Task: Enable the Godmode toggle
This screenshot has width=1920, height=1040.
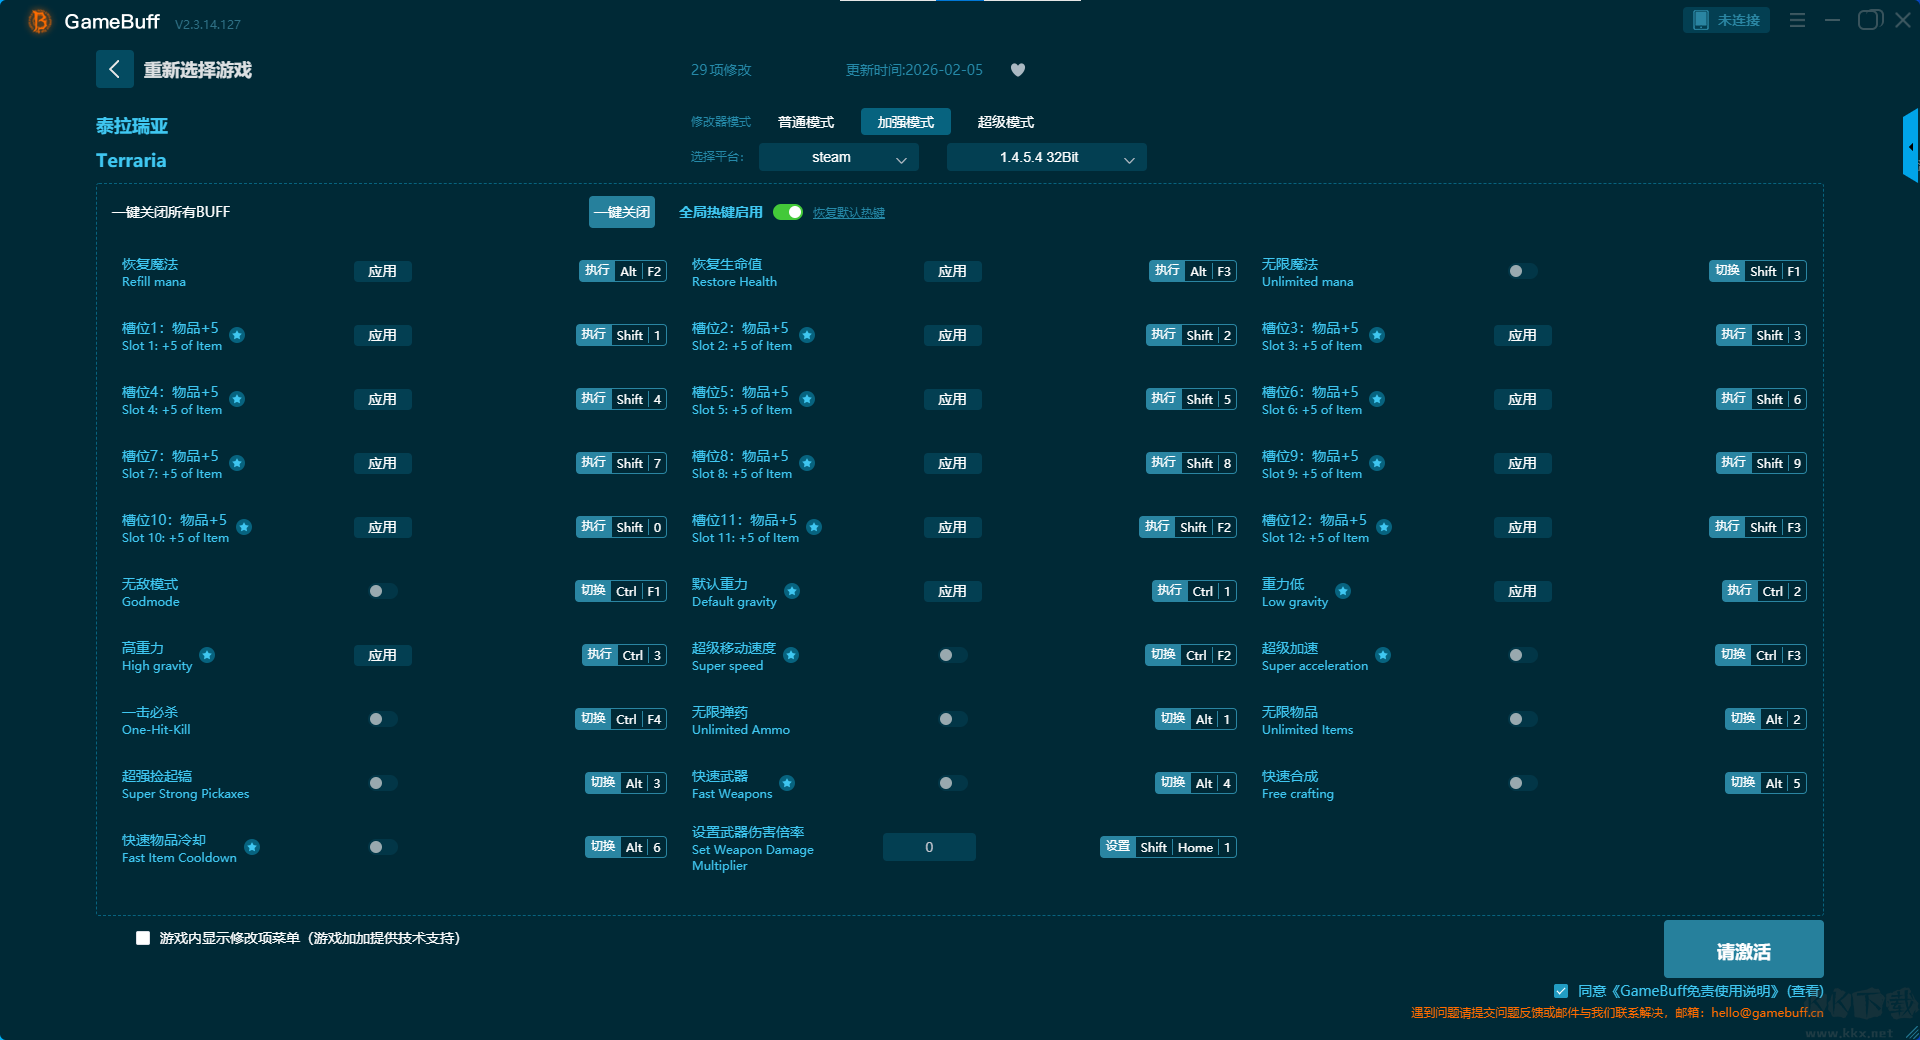Action: (x=382, y=591)
